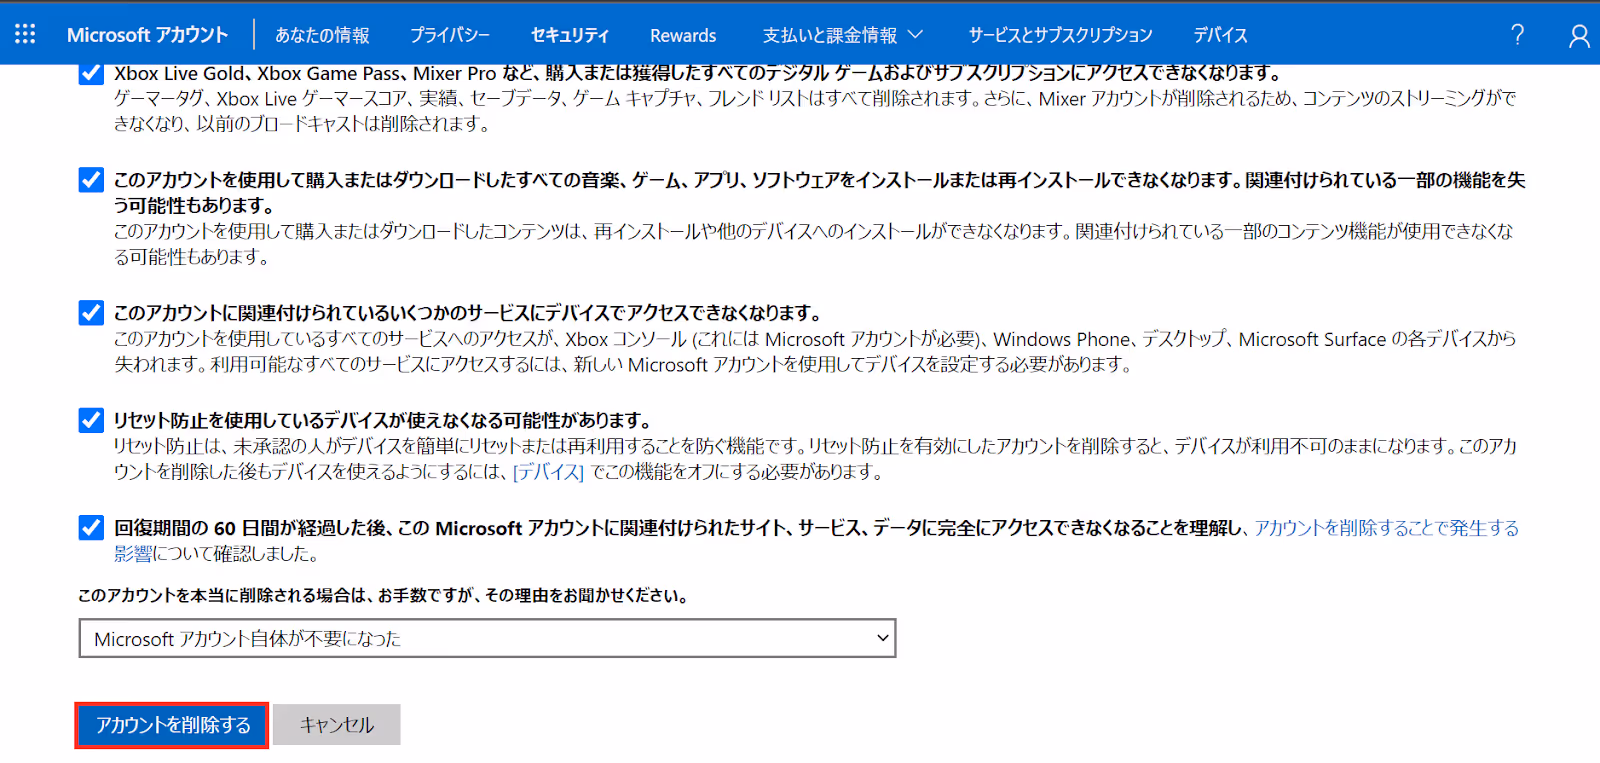Switch to the セキュリティ tab
This screenshot has width=1600, height=763.
click(569, 35)
